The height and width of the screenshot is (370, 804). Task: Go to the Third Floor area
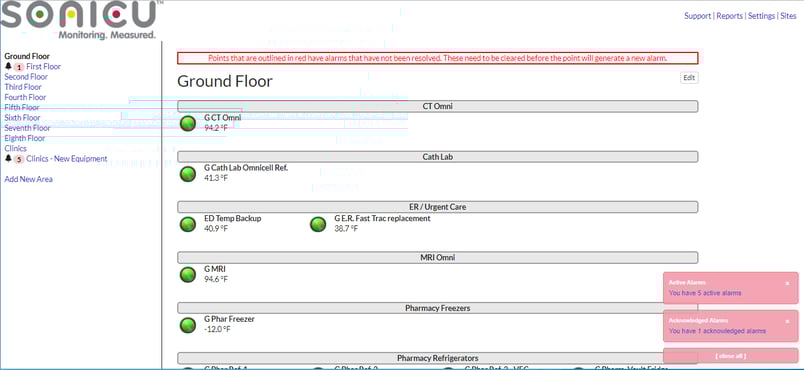pos(23,87)
